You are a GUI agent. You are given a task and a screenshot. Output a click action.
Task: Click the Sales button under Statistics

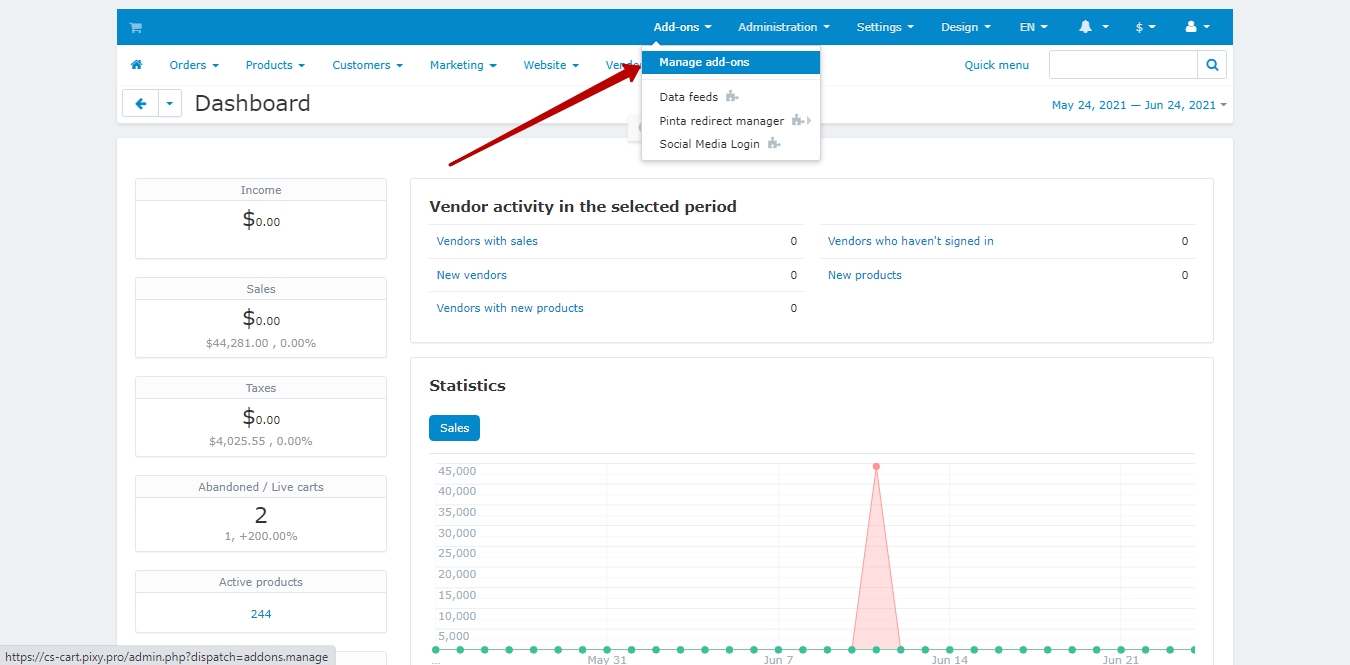[x=454, y=428]
